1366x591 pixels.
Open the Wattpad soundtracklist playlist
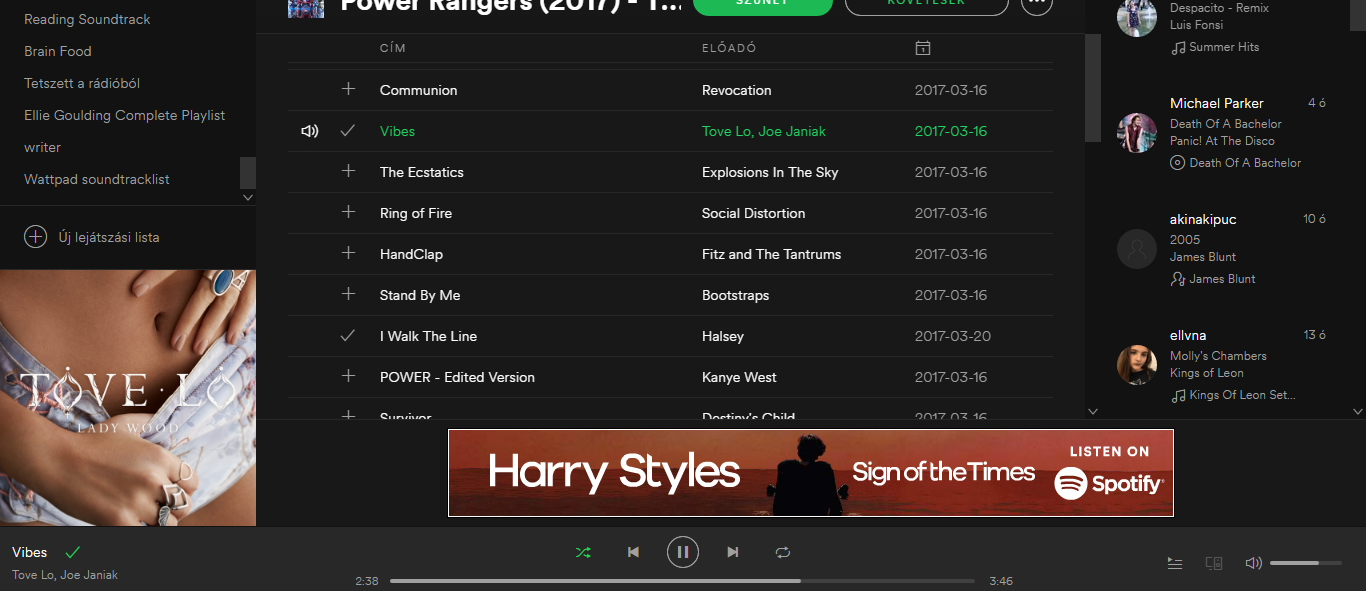pyautogui.click(x=97, y=179)
